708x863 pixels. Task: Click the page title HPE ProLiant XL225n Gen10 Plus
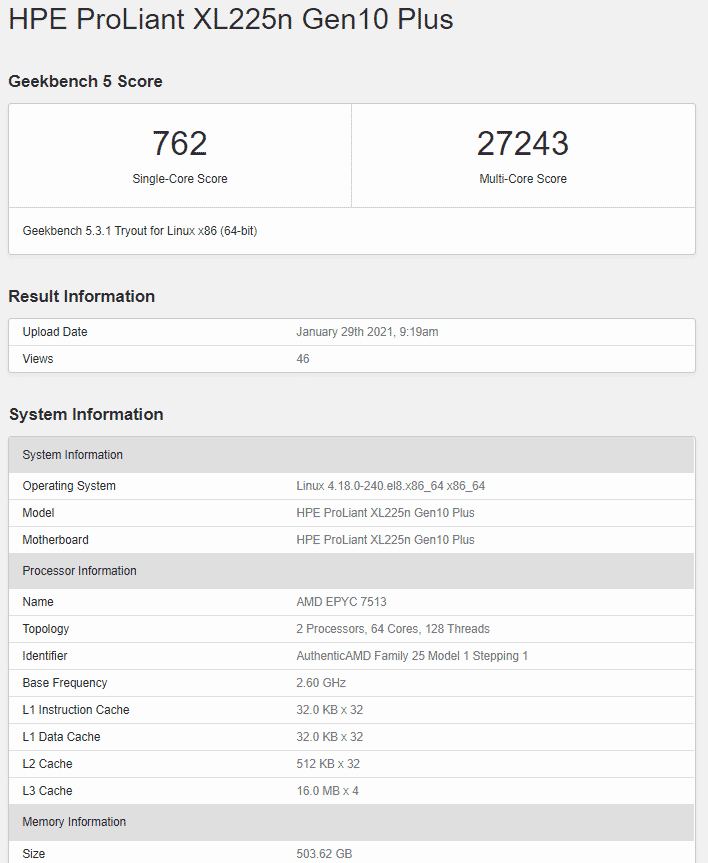coord(231,20)
